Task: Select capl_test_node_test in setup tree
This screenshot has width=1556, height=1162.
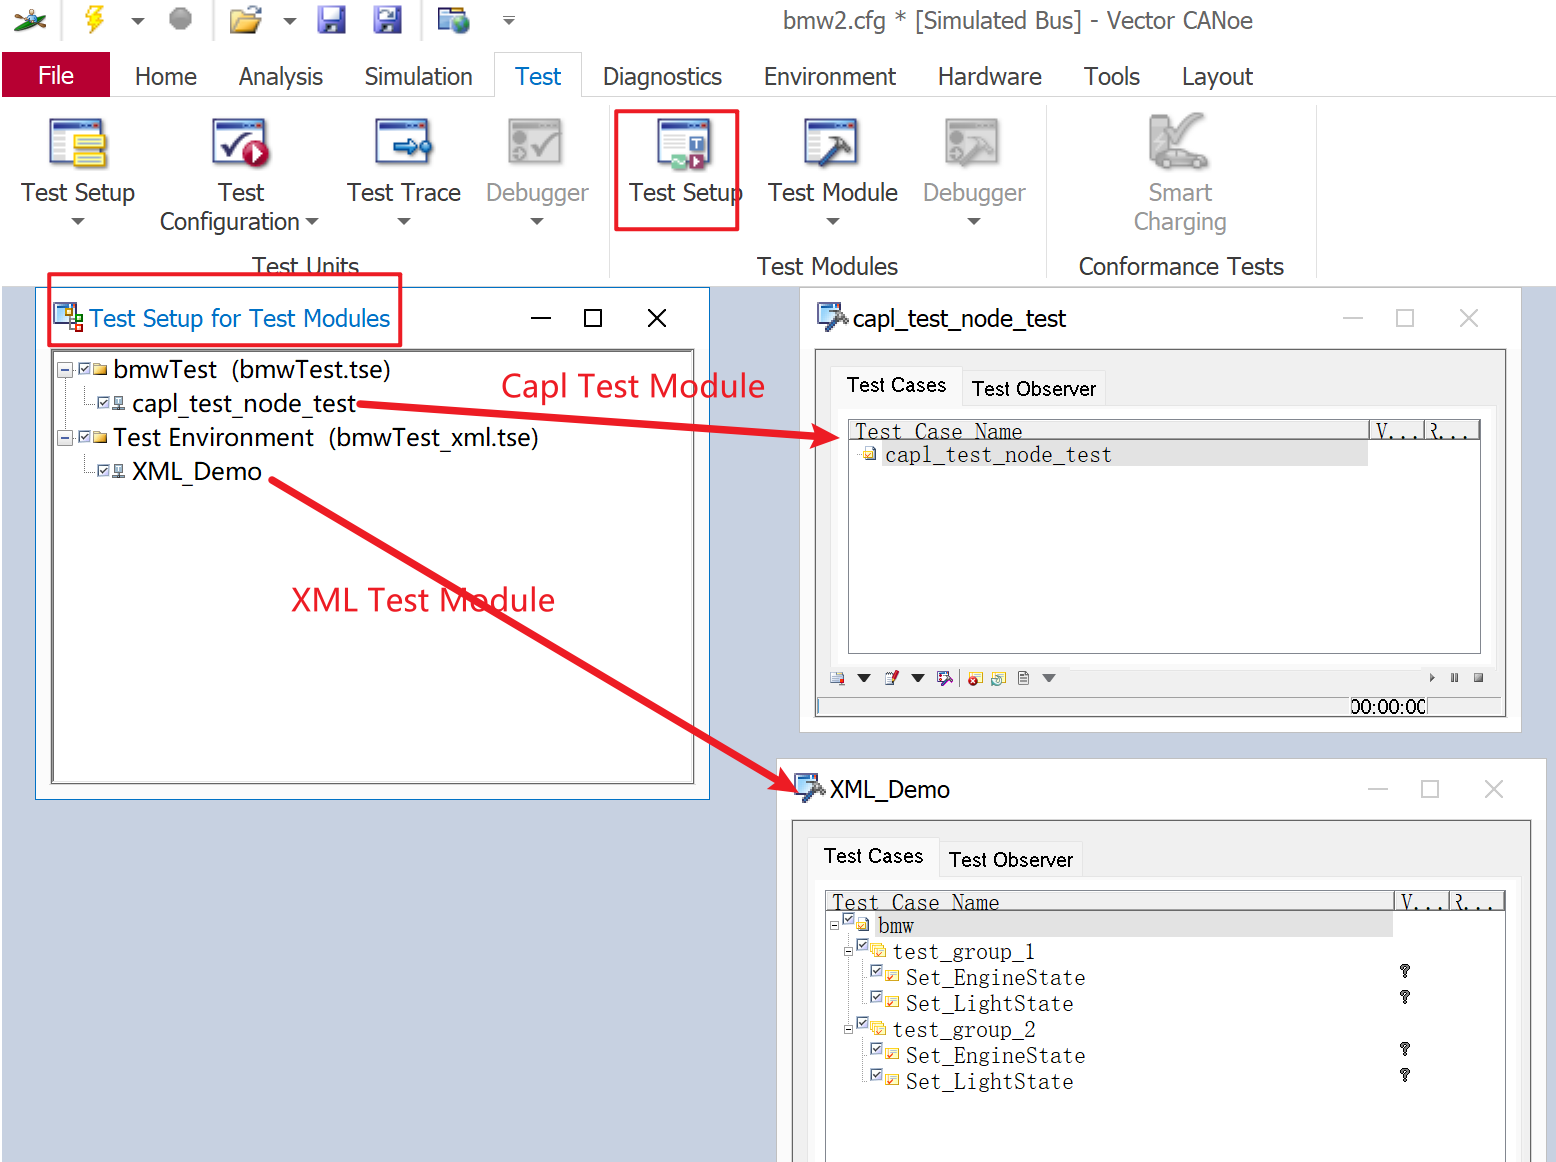Action: (x=244, y=403)
